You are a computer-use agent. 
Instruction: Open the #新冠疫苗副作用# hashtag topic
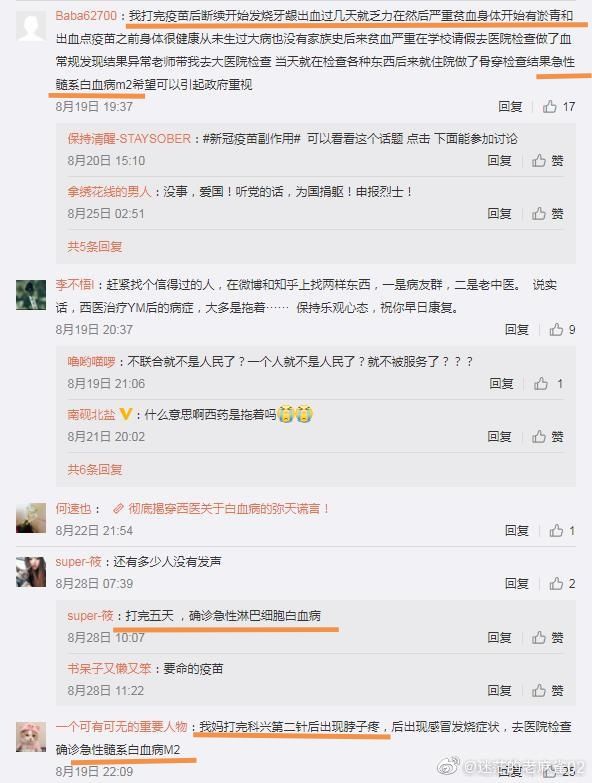[x=252, y=139]
